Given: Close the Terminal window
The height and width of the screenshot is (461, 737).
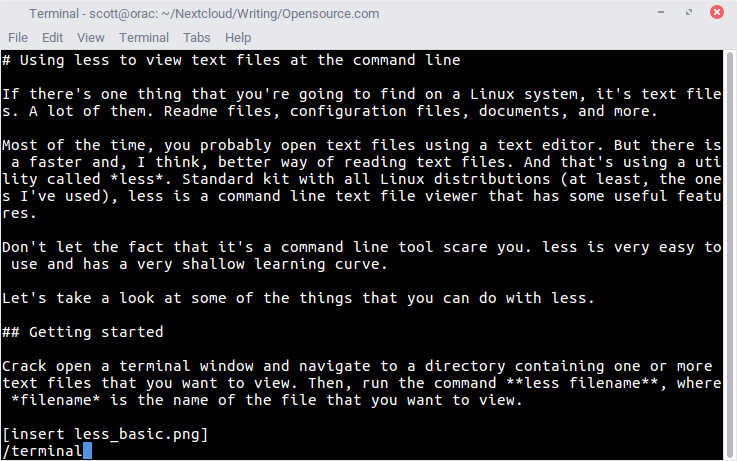Looking at the screenshot, I should pos(716,13).
